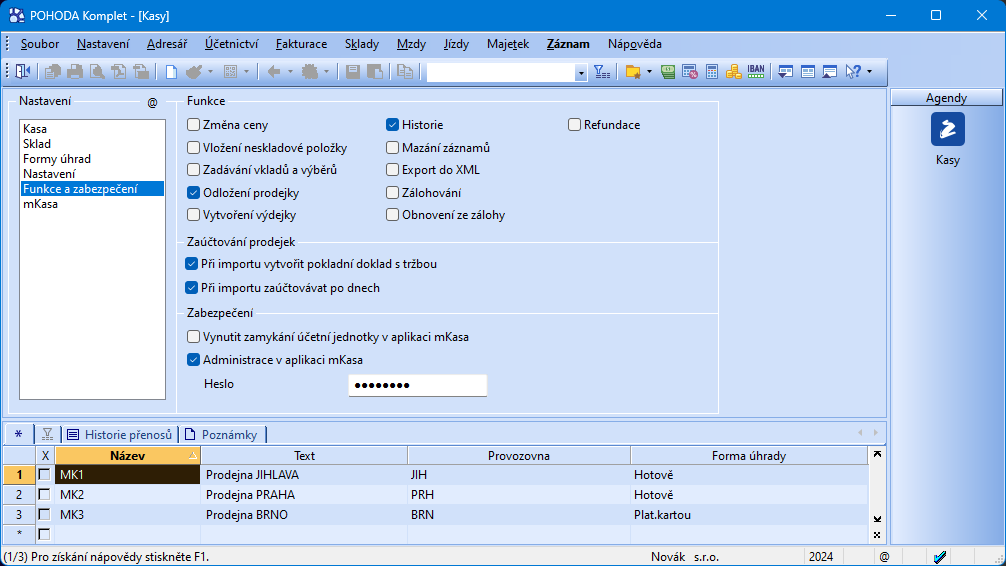
Task: Enable the Zálohování checkbox
Action: 392,193
